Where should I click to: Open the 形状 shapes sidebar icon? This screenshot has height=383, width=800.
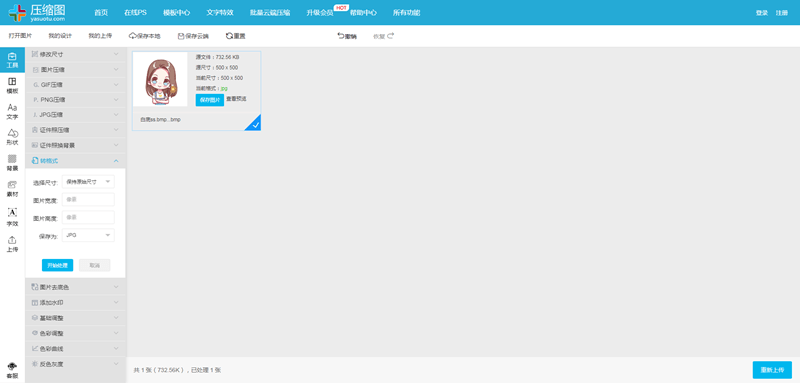point(12,137)
